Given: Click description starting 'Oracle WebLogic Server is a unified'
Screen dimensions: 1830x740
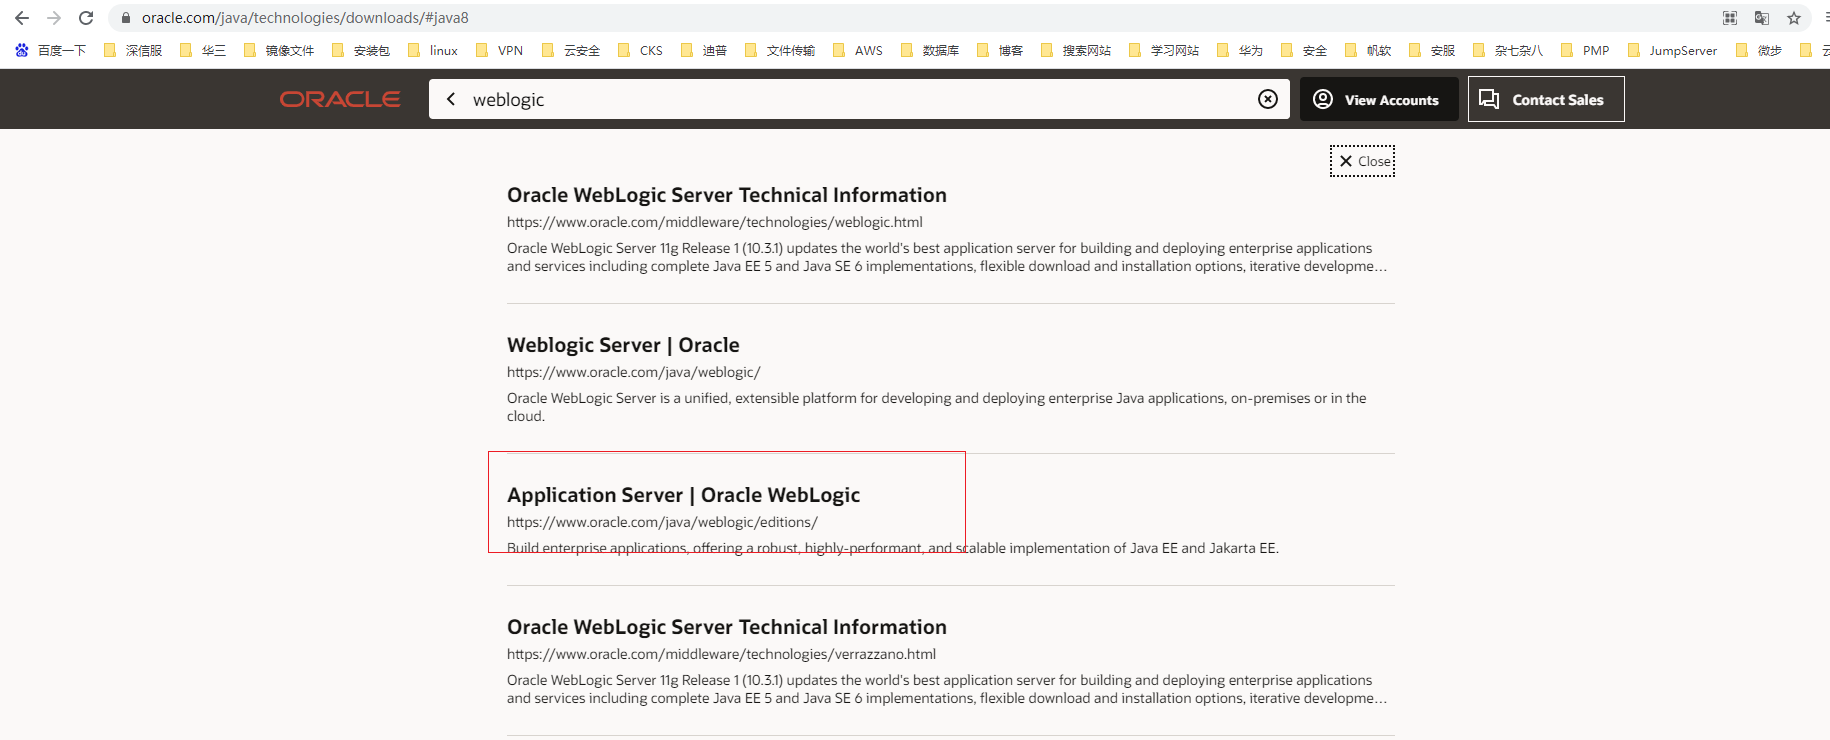Looking at the screenshot, I should tap(937, 407).
